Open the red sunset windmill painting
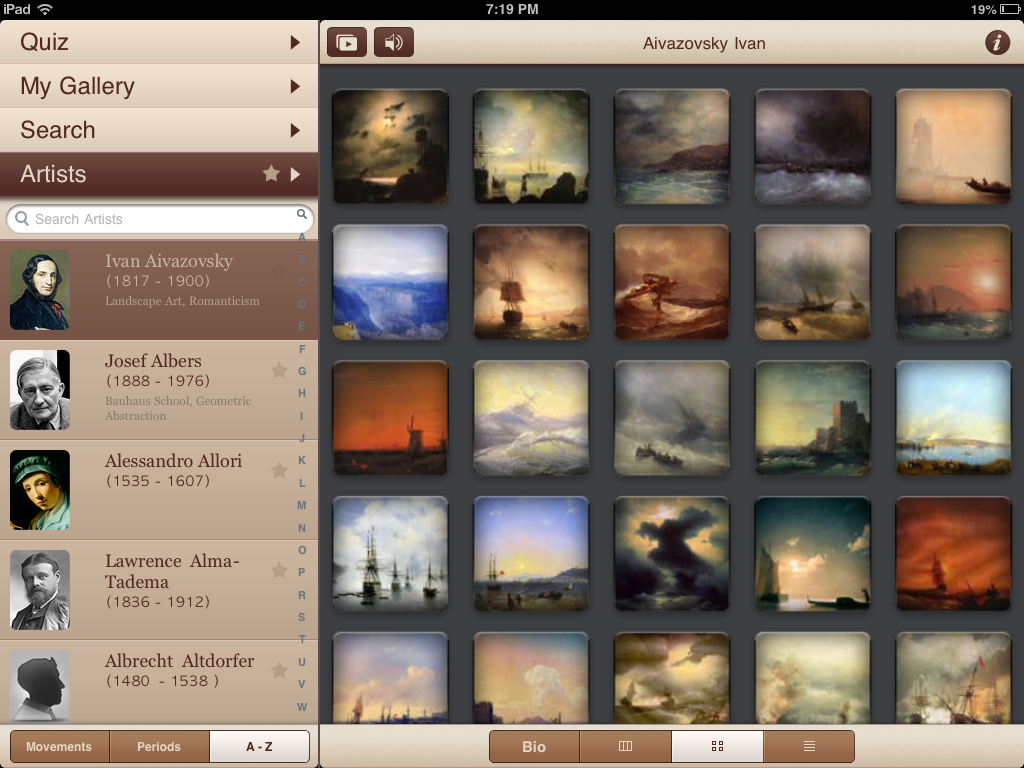Image resolution: width=1024 pixels, height=768 pixels. click(x=390, y=417)
